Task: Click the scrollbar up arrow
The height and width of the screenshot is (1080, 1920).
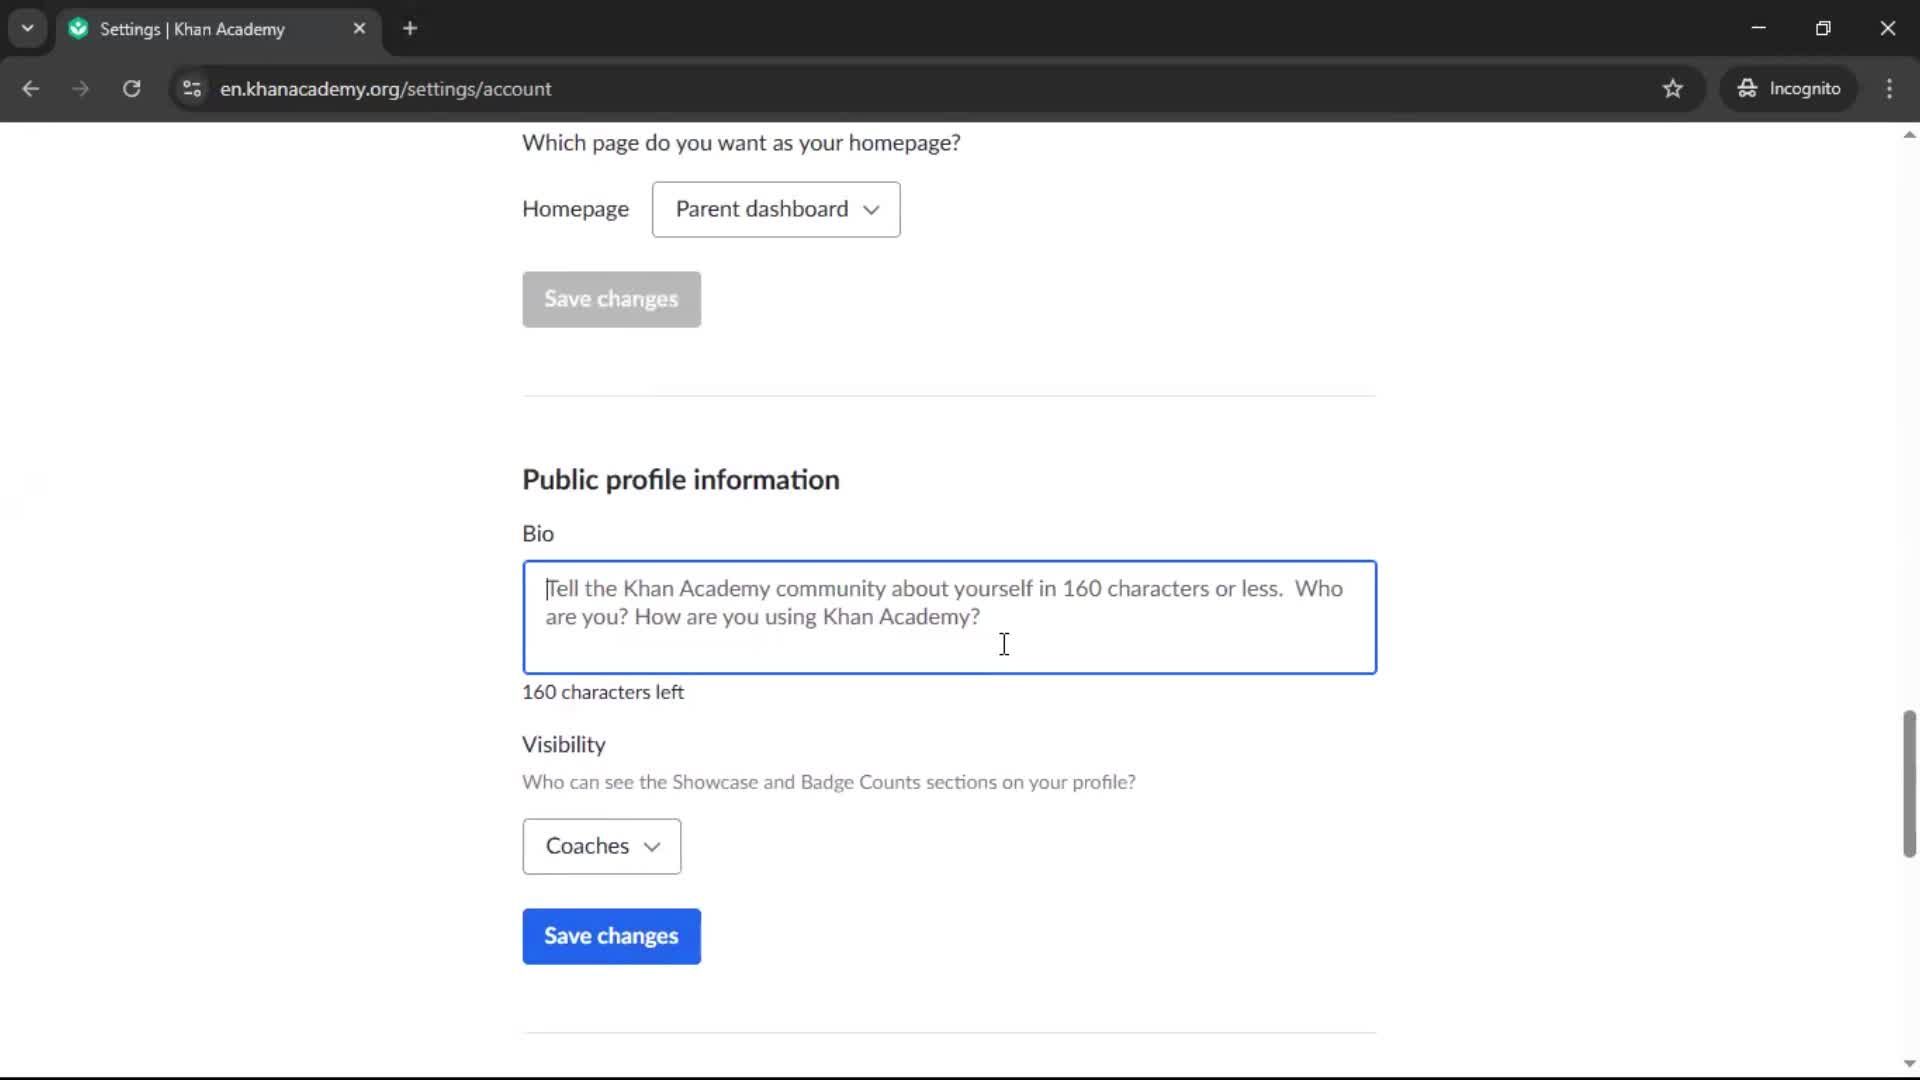Action: click(1909, 134)
